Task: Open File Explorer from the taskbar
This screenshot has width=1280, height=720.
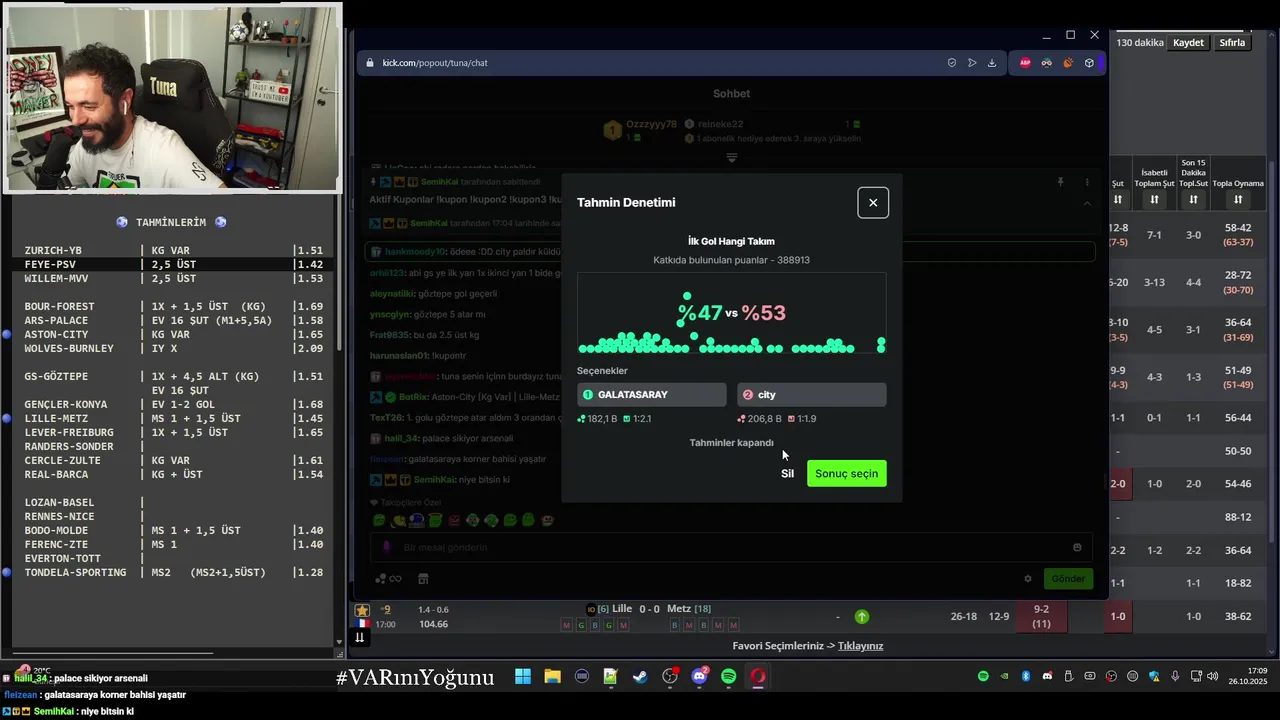Action: (x=552, y=677)
